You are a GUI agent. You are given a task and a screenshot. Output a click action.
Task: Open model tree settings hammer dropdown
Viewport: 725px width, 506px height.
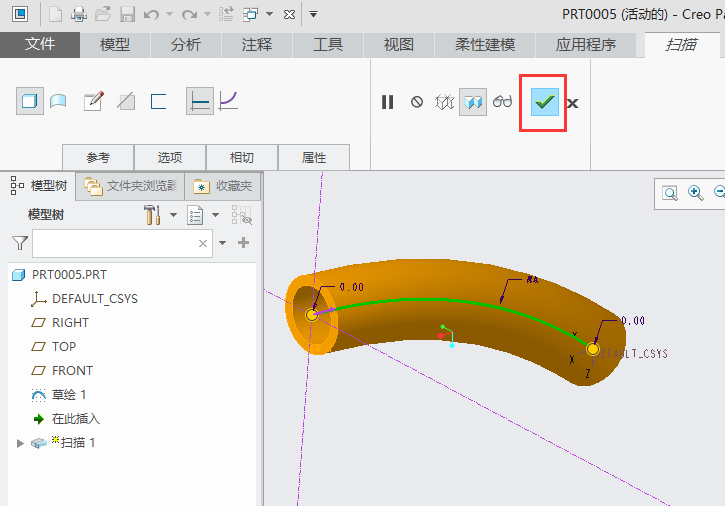pyautogui.click(x=160, y=215)
